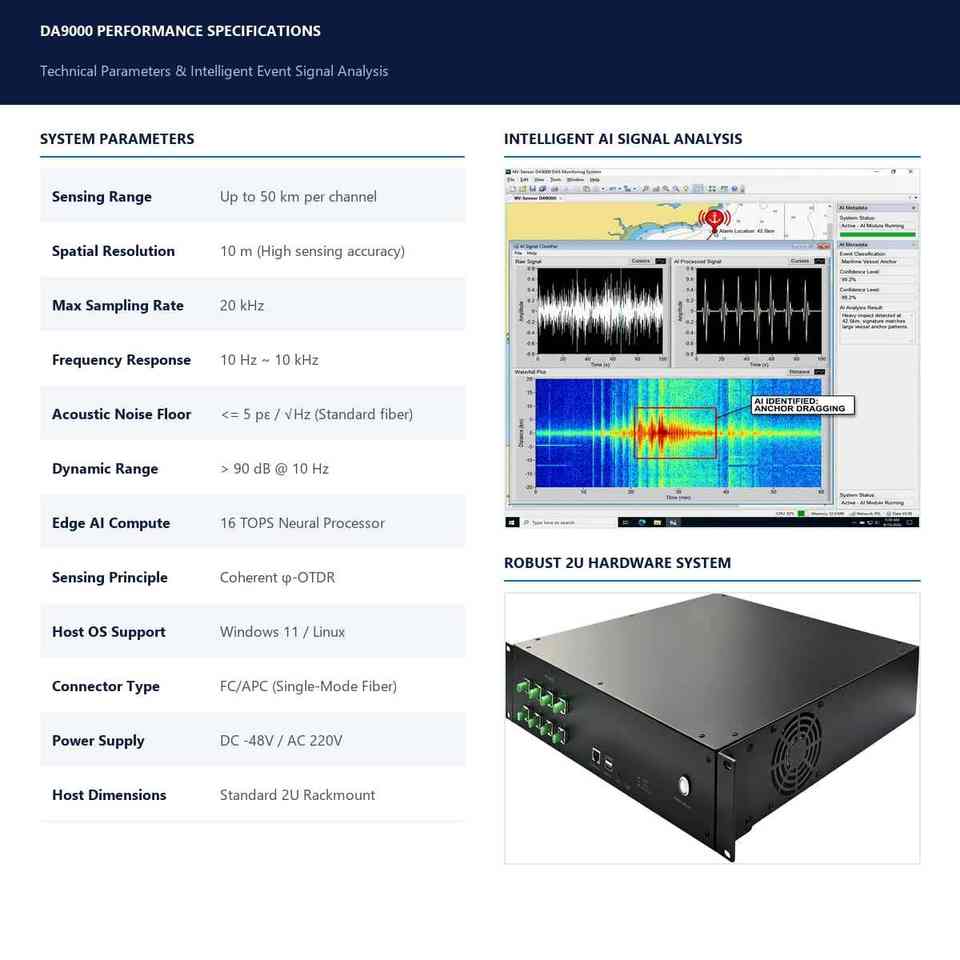This screenshot has height=960, width=960.
Task: Click the Event Classification value field
Action: [x=877, y=261]
